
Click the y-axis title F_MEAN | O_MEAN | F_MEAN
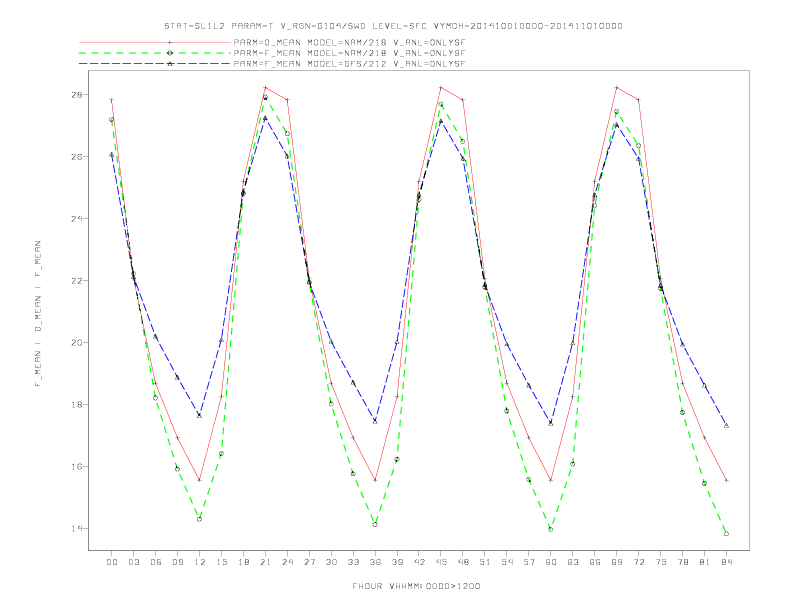(38, 314)
